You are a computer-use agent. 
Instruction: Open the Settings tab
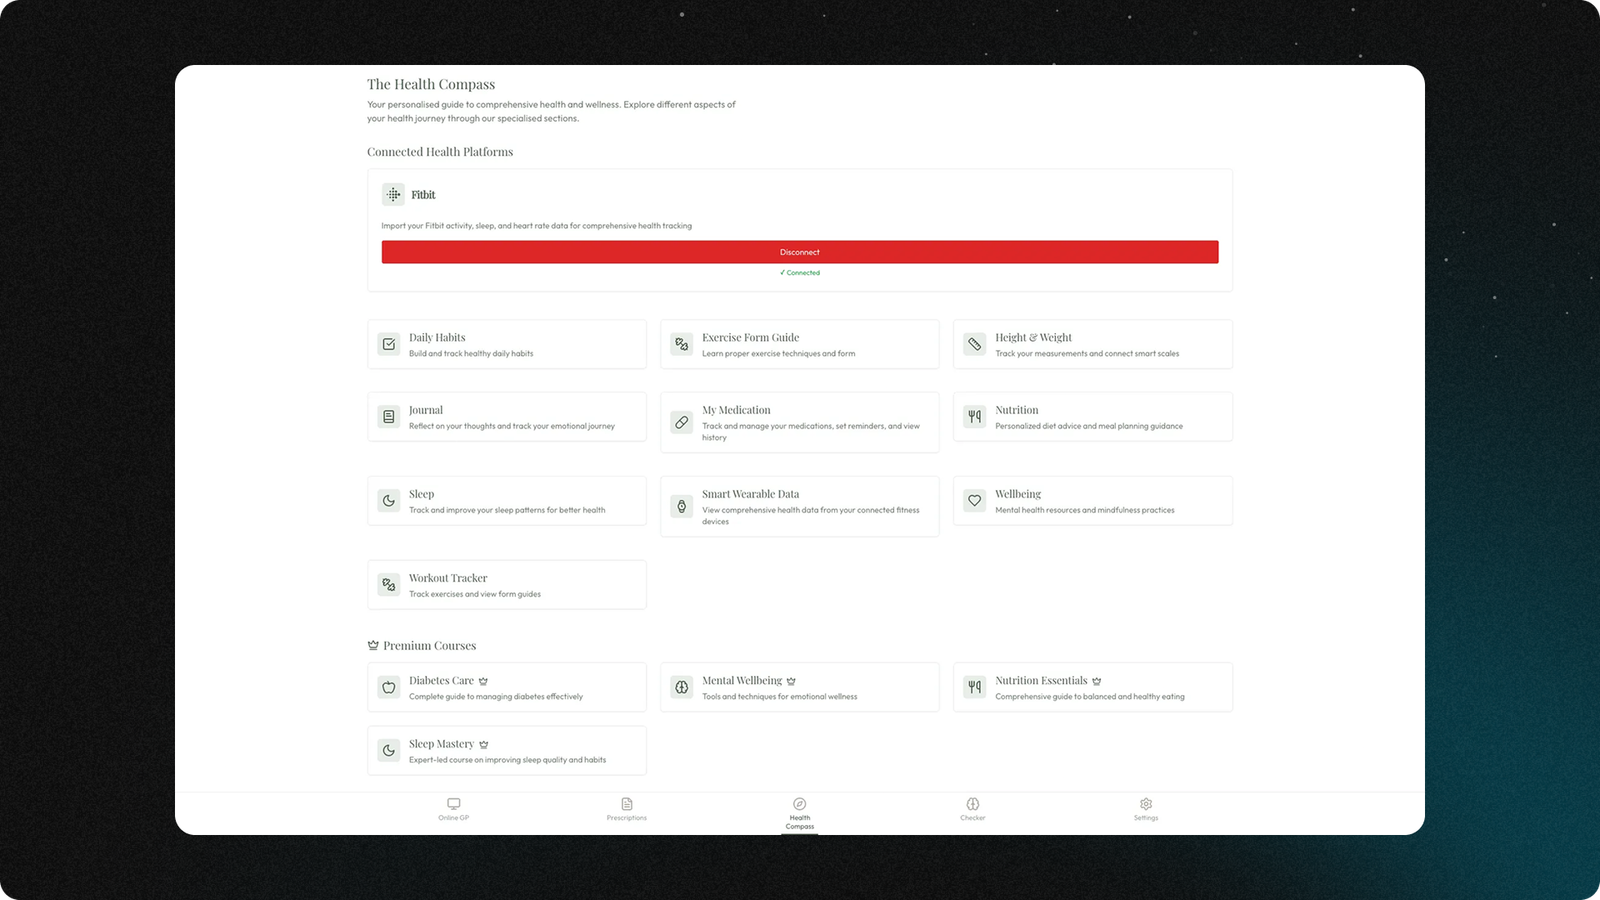point(1146,810)
